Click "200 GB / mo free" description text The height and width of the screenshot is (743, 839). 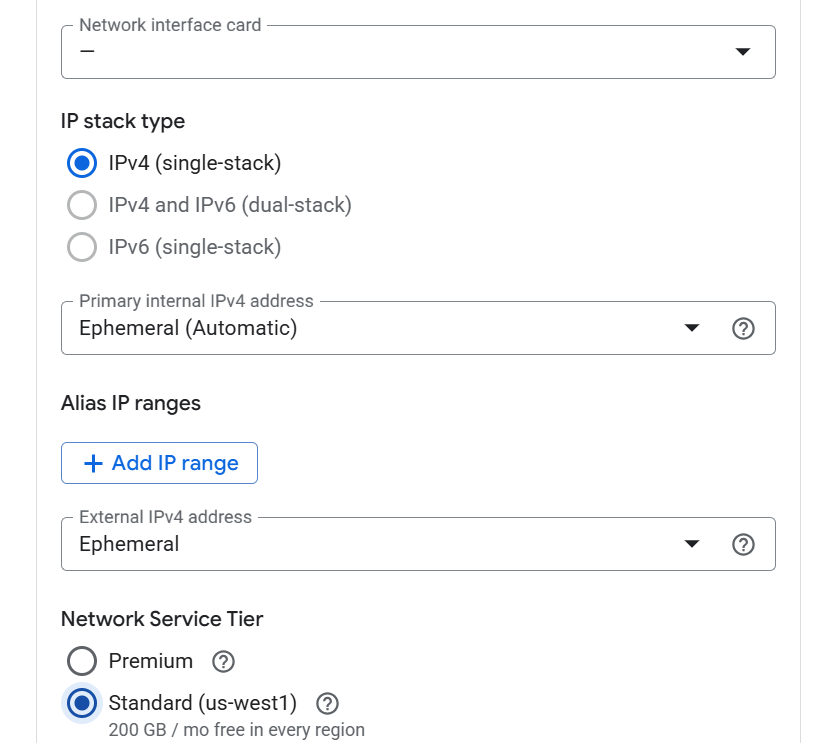tap(236, 730)
